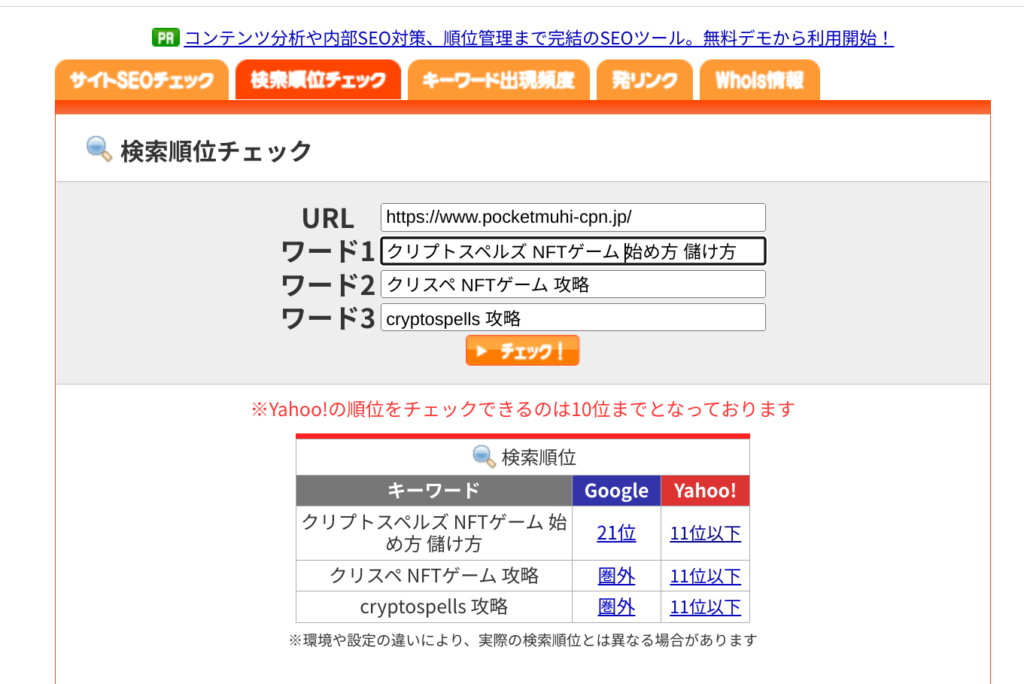Viewport: 1024px width, 684px height.
Task: Click the magnifier icon beside 検索順位チェック heading
Action: (x=99, y=149)
